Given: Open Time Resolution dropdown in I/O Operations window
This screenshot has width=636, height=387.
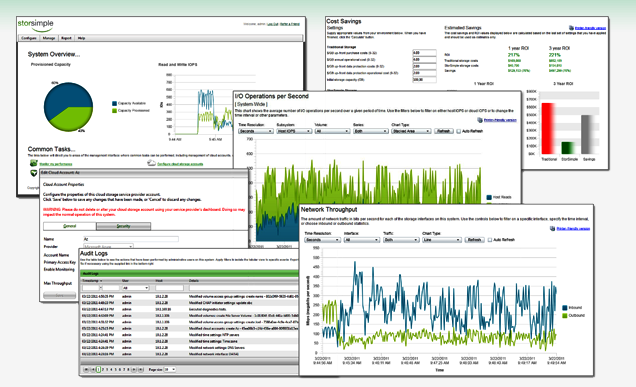Looking at the screenshot, I should coord(256,131).
